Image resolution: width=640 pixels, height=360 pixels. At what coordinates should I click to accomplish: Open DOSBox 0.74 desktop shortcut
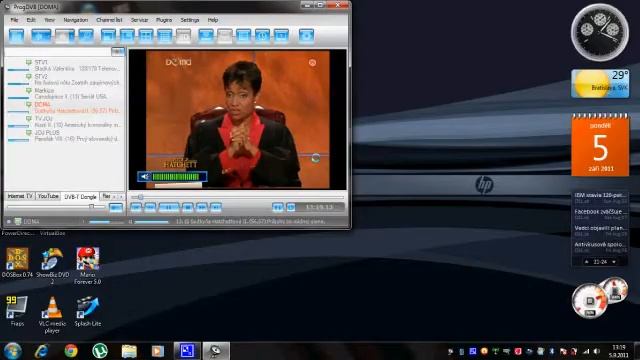pyautogui.click(x=17, y=263)
